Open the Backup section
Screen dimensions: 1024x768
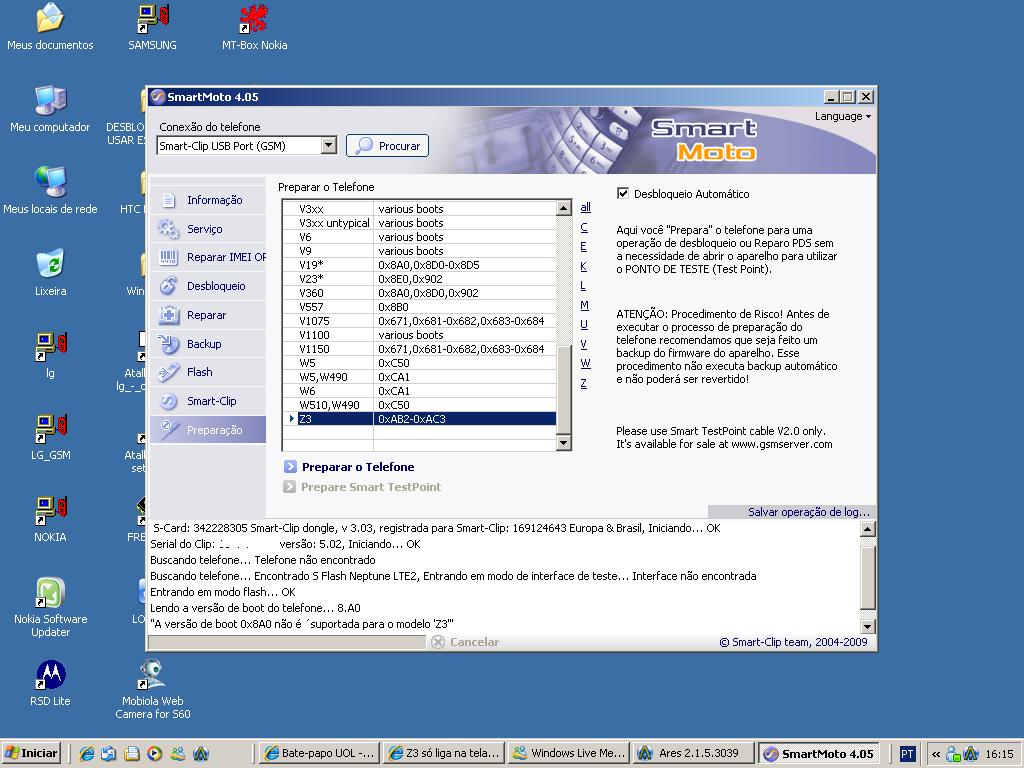[208, 344]
